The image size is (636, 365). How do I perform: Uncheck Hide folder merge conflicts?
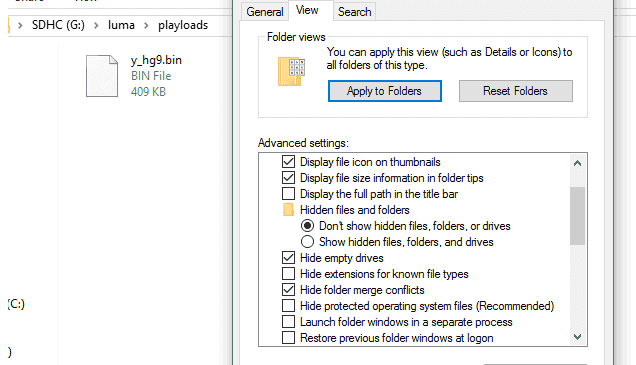[288, 290]
